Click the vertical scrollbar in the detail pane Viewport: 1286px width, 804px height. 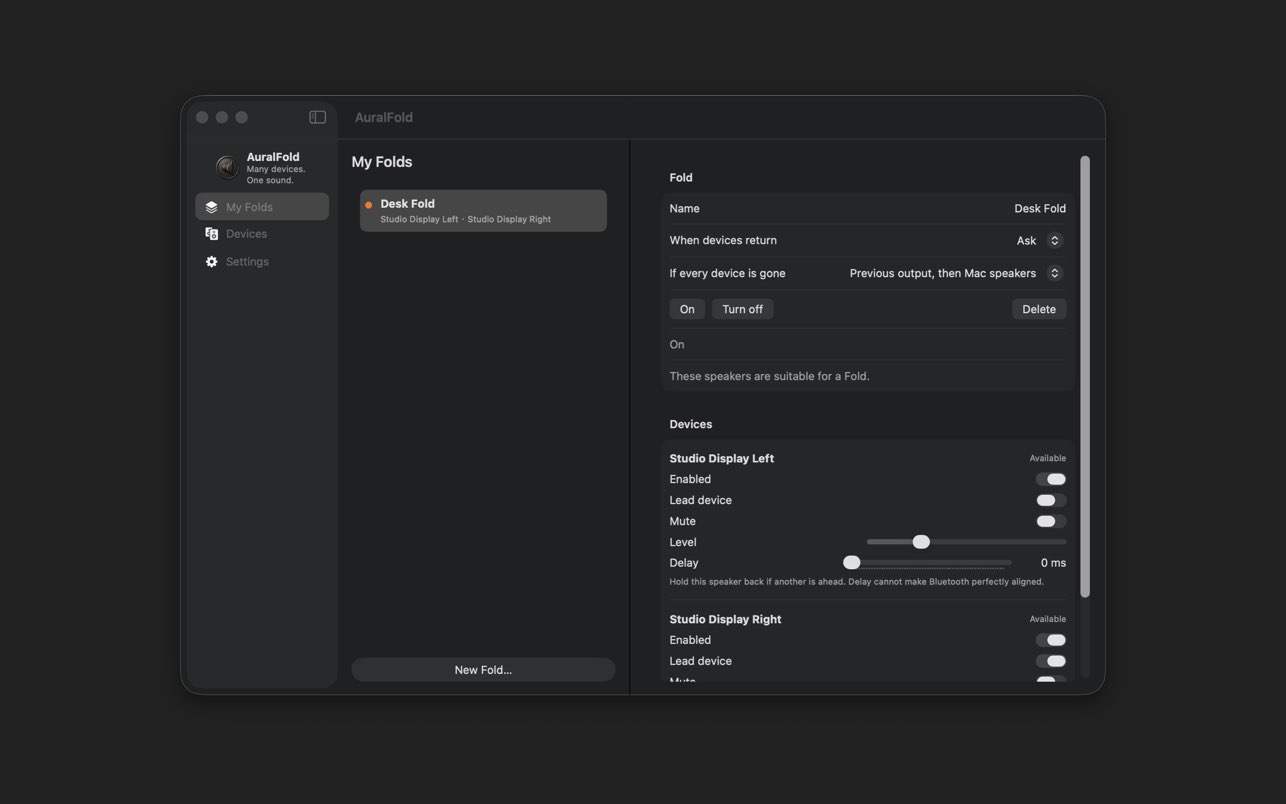1085,377
